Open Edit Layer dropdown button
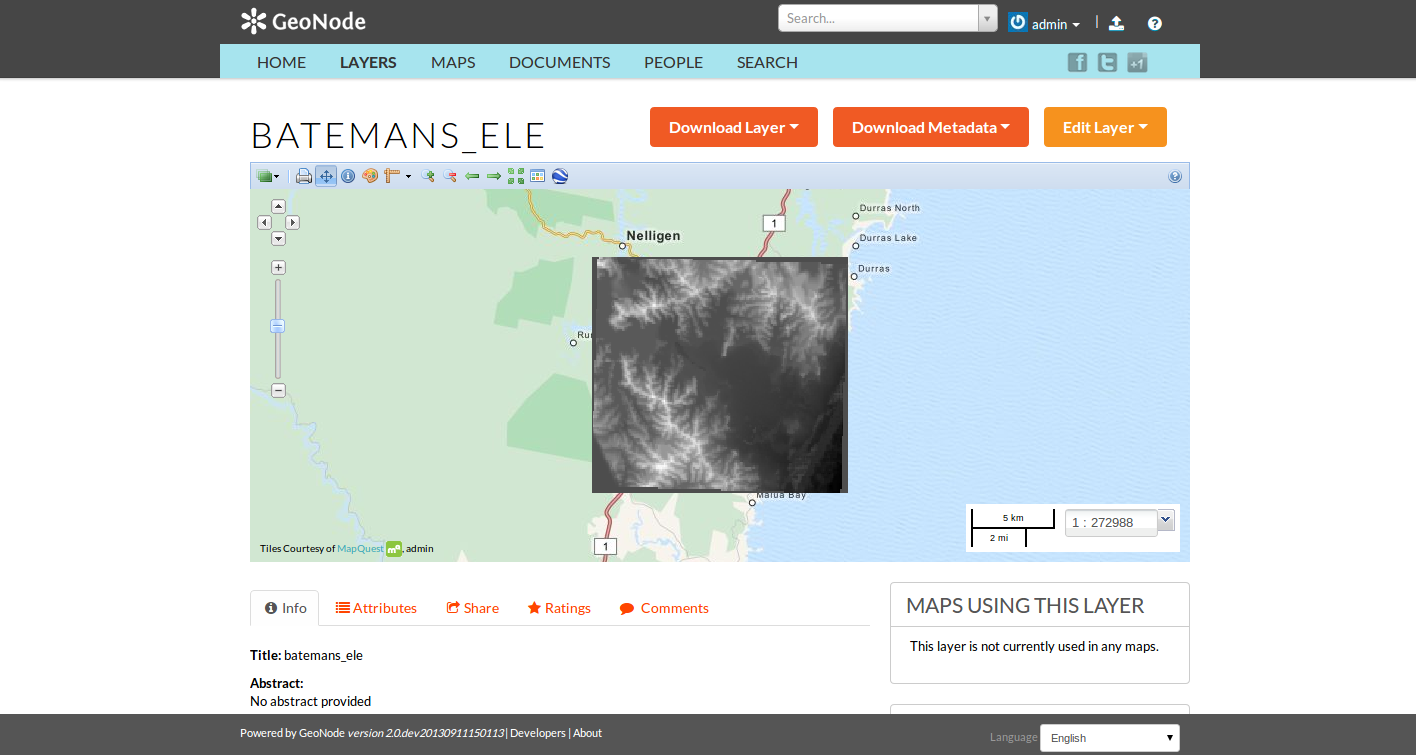This screenshot has height=755, width=1416. (1105, 127)
